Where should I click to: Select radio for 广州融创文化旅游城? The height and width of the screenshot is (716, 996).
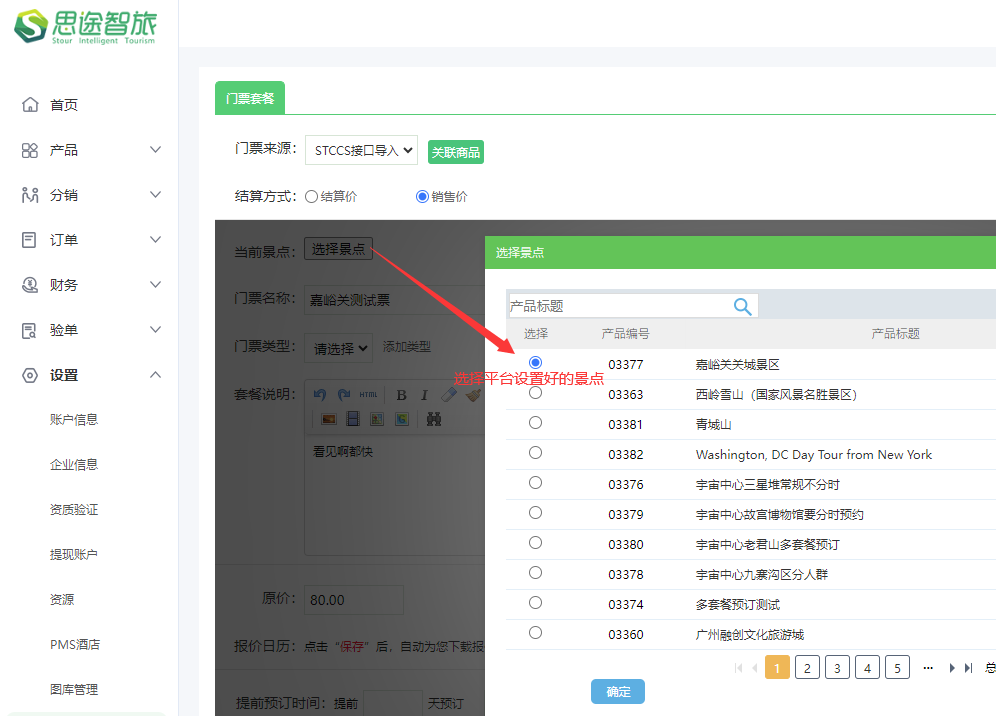point(536,633)
